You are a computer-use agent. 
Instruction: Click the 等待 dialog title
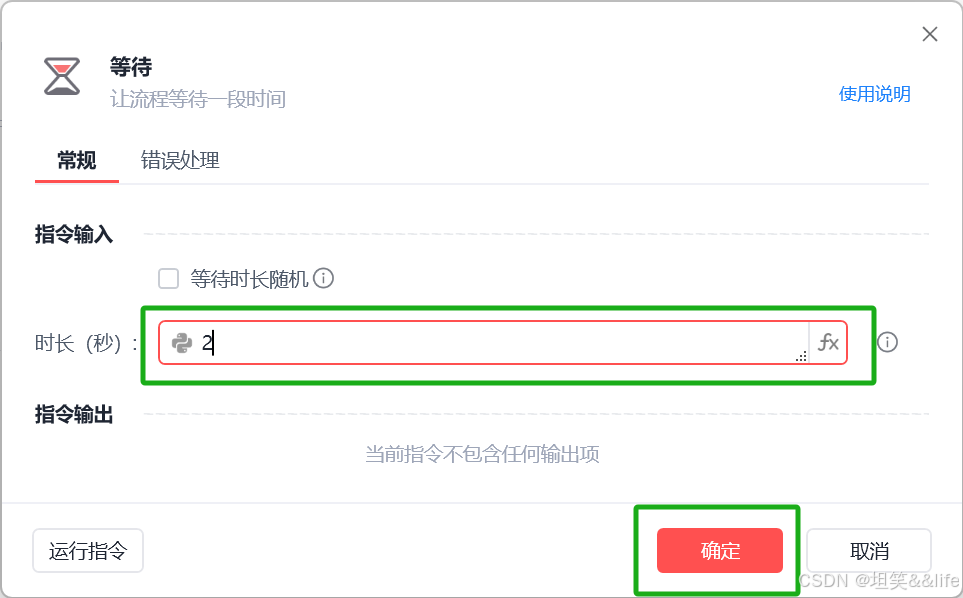pos(131,66)
